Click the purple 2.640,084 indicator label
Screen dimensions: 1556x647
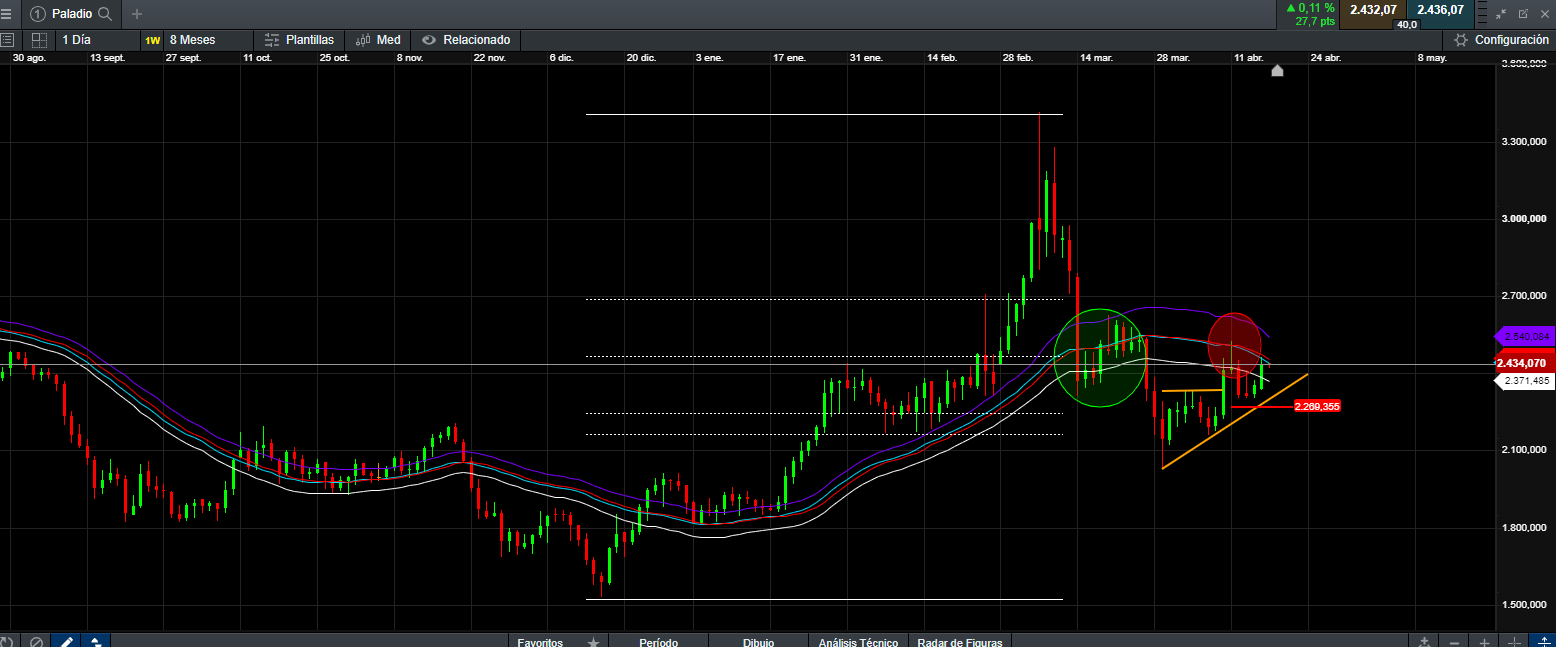click(x=1524, y=336)
